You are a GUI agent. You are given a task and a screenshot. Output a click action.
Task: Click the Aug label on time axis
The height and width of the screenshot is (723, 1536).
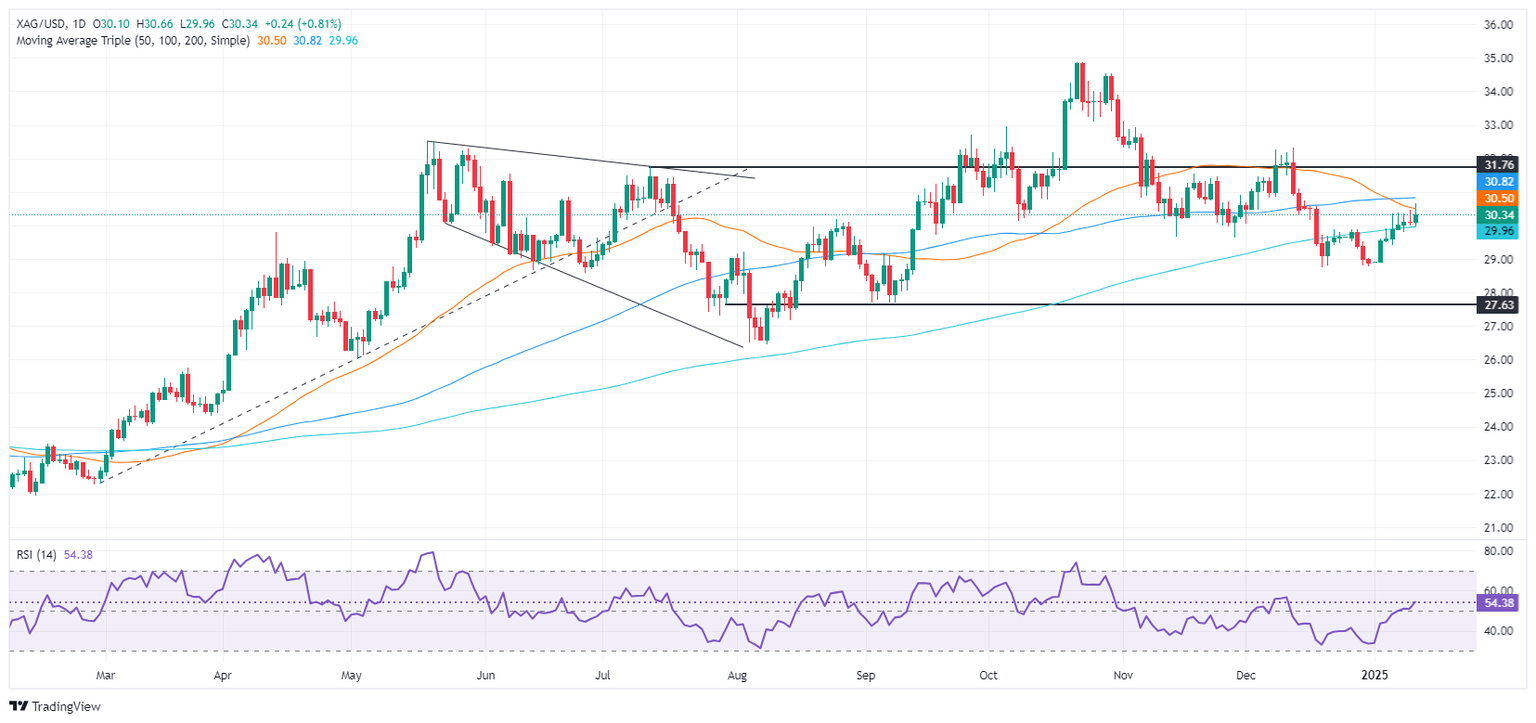coord(736,675)
